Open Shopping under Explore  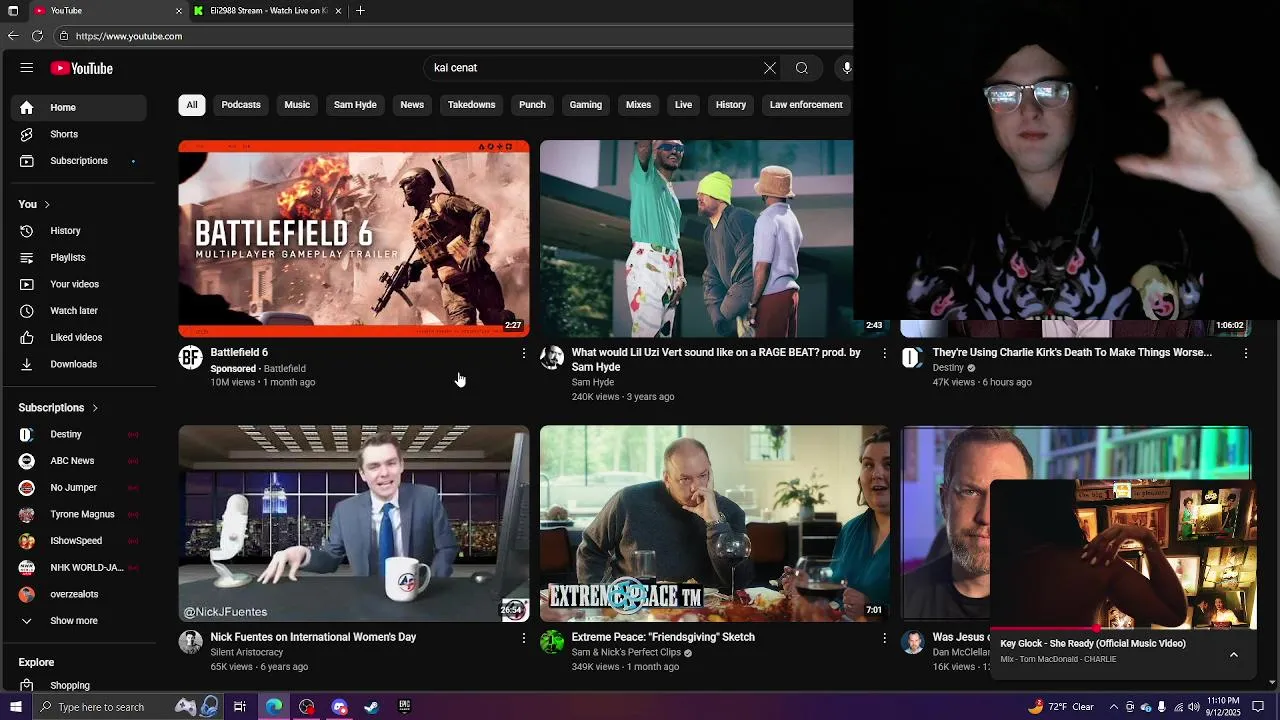coord(79,685)
